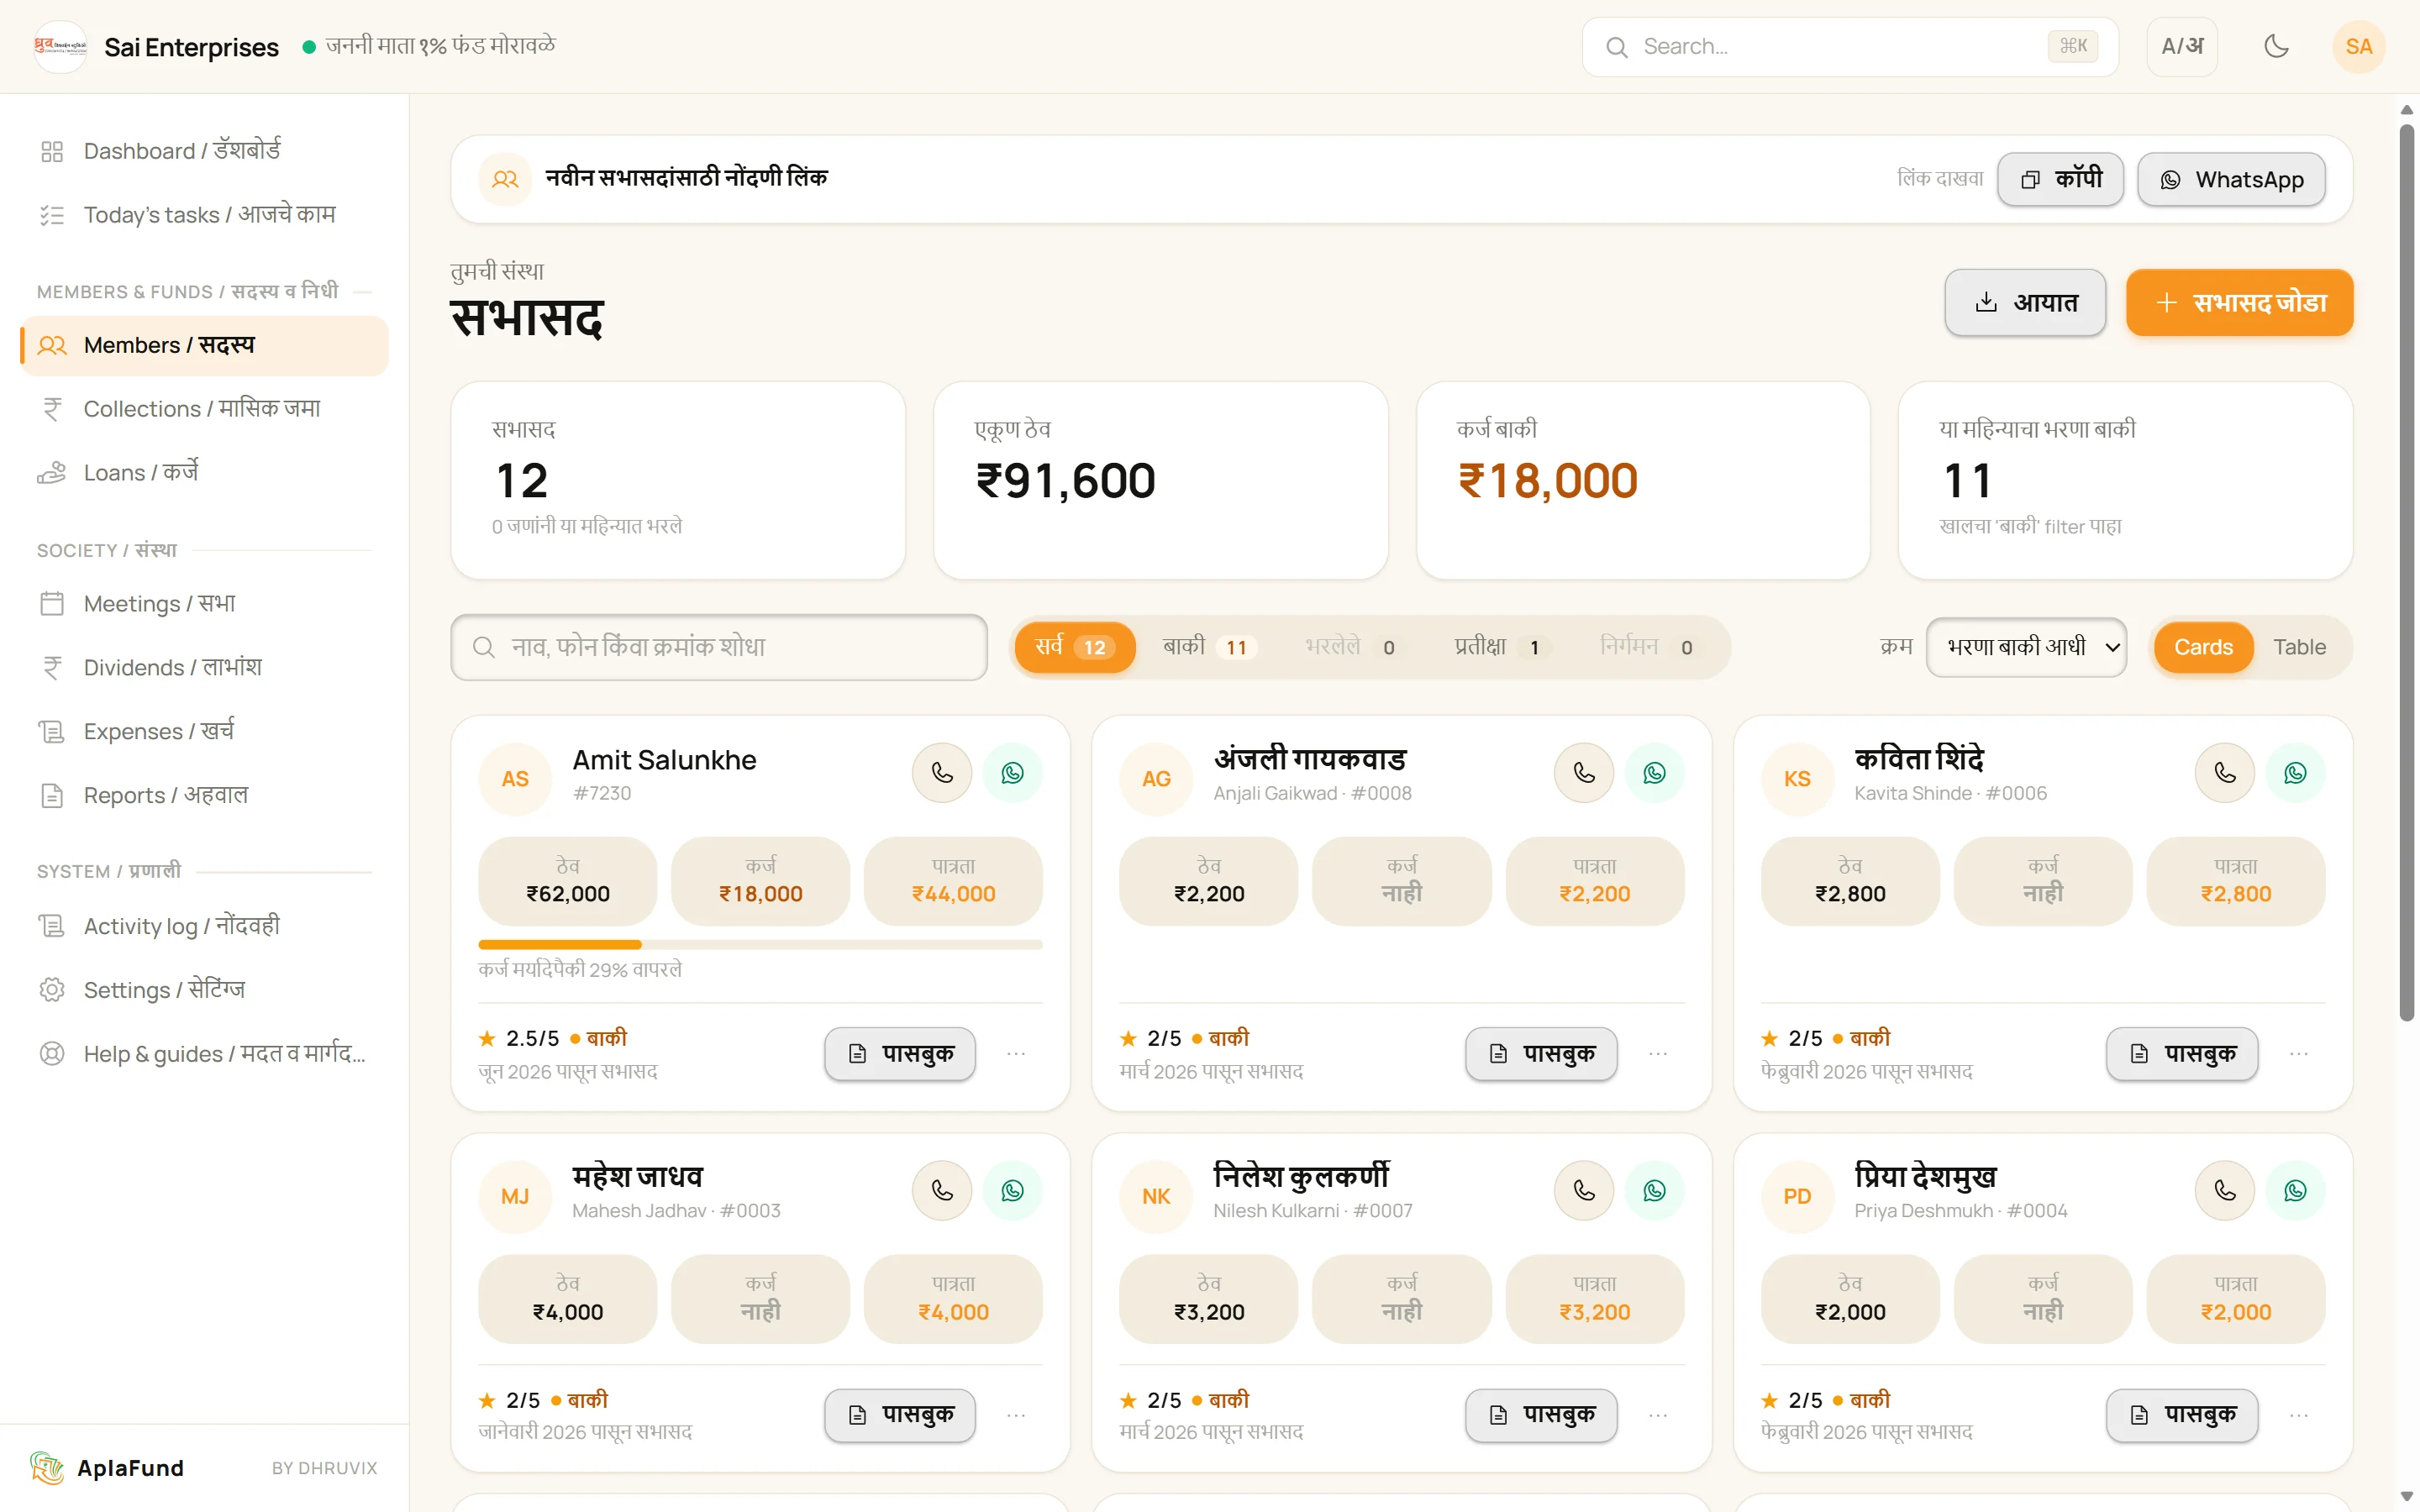Share registration link via WhatsApp button
This screenshot has width=2420, height=1512.
[x=2231, y=179]
